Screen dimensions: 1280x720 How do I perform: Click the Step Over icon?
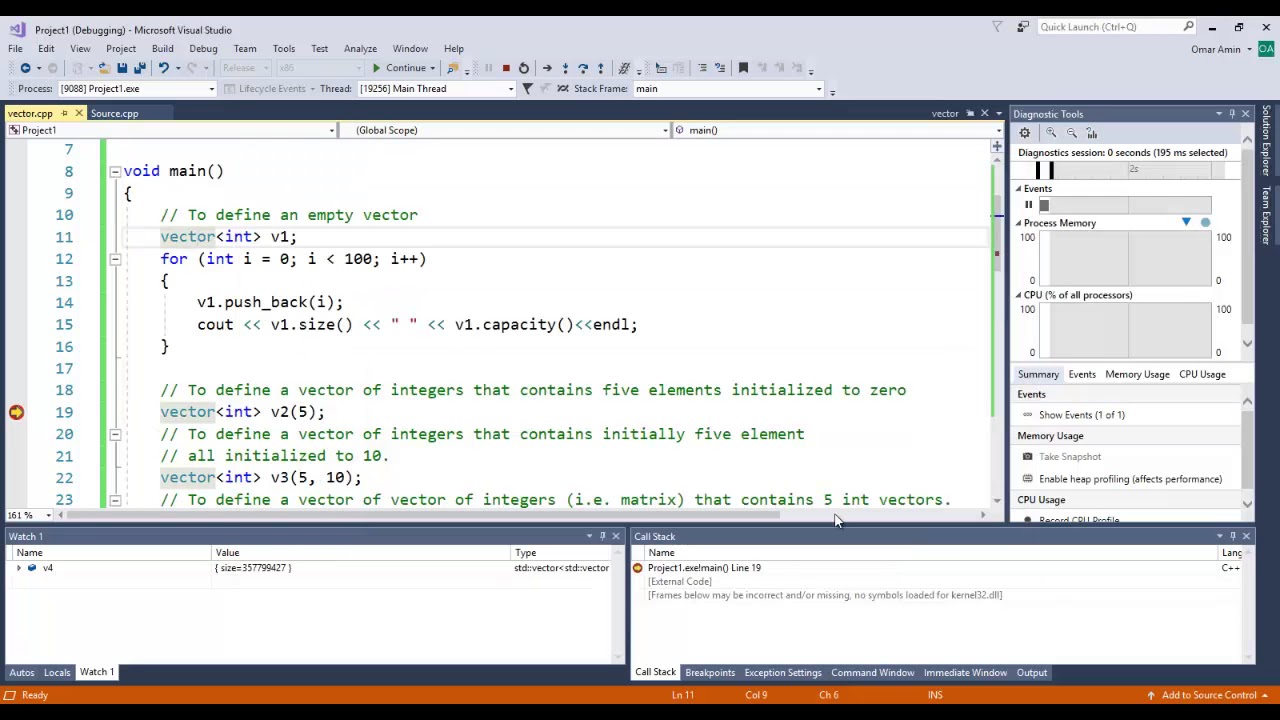(x=583, y=68)
